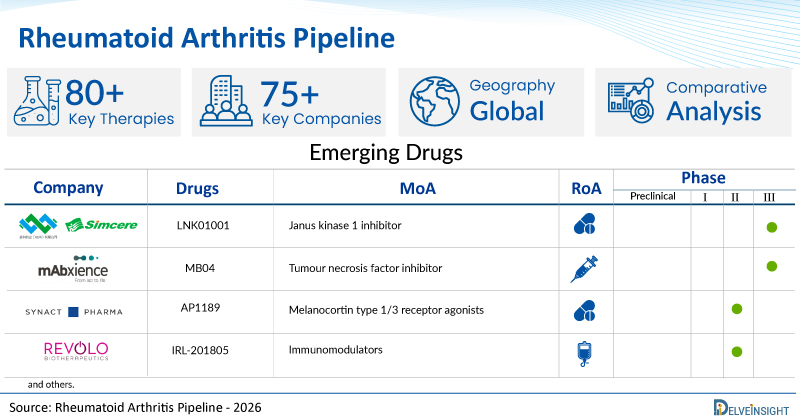The height and width of the screenshot is (420, 800).
Task: Click the green Phase II dot for AP1189
Action: [x=736, y=310]
